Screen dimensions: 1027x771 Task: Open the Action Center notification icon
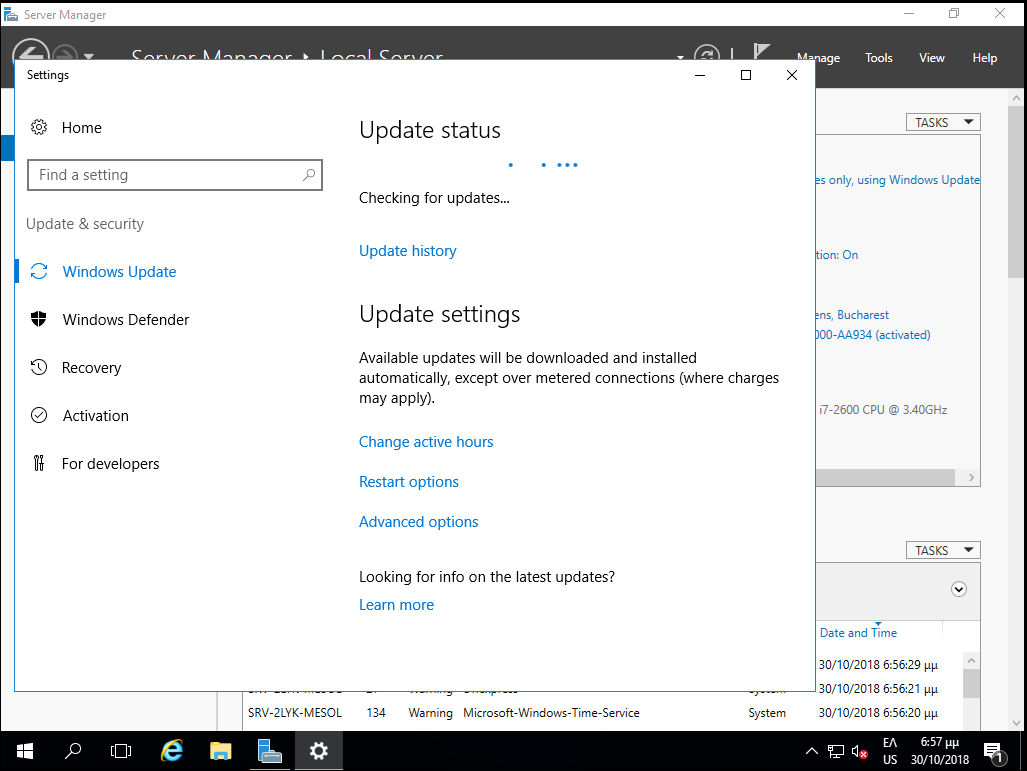coord(993,751)
